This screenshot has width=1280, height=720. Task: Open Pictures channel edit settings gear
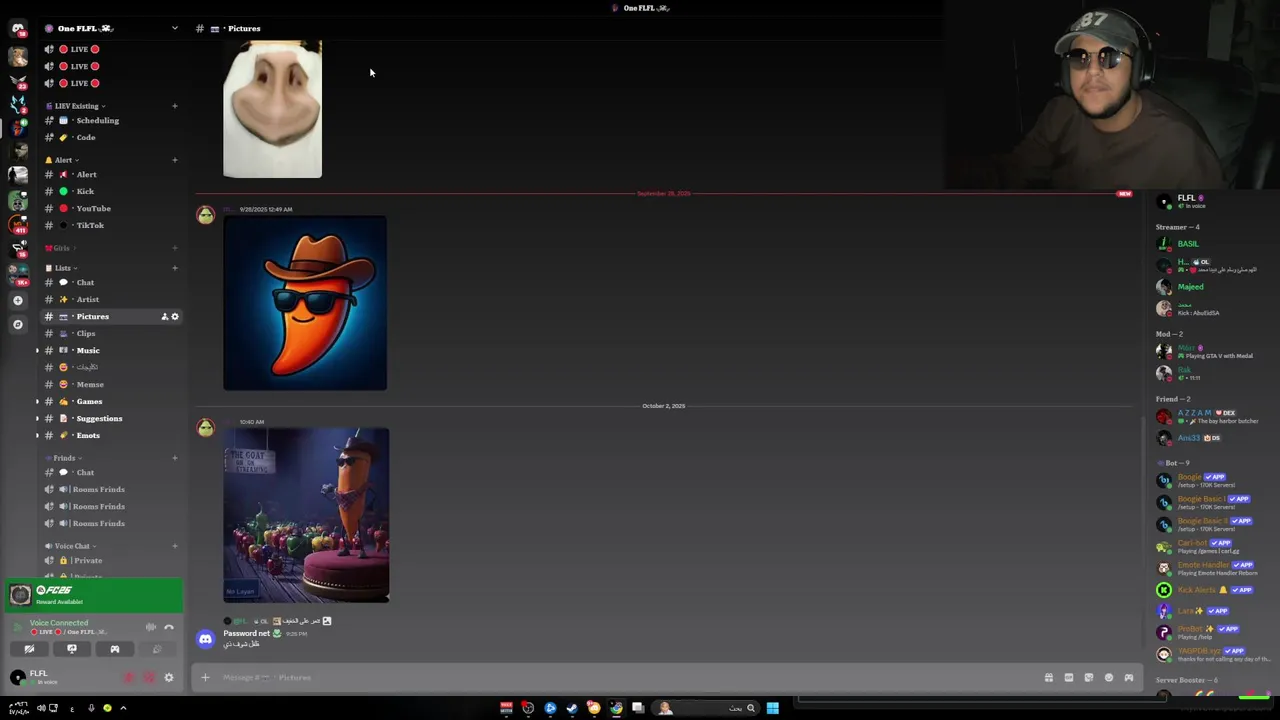175,316
